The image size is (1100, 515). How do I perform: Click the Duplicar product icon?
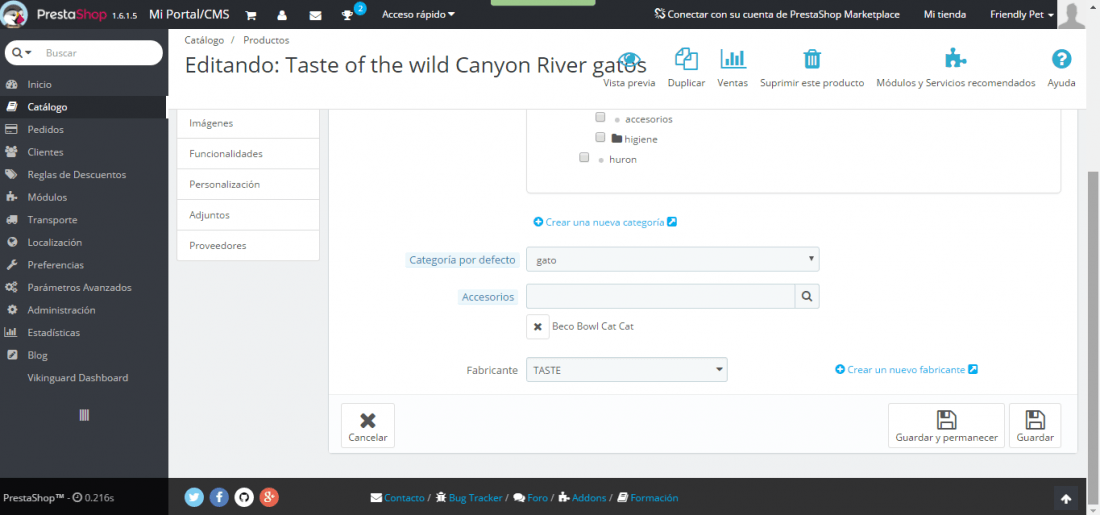686,60
